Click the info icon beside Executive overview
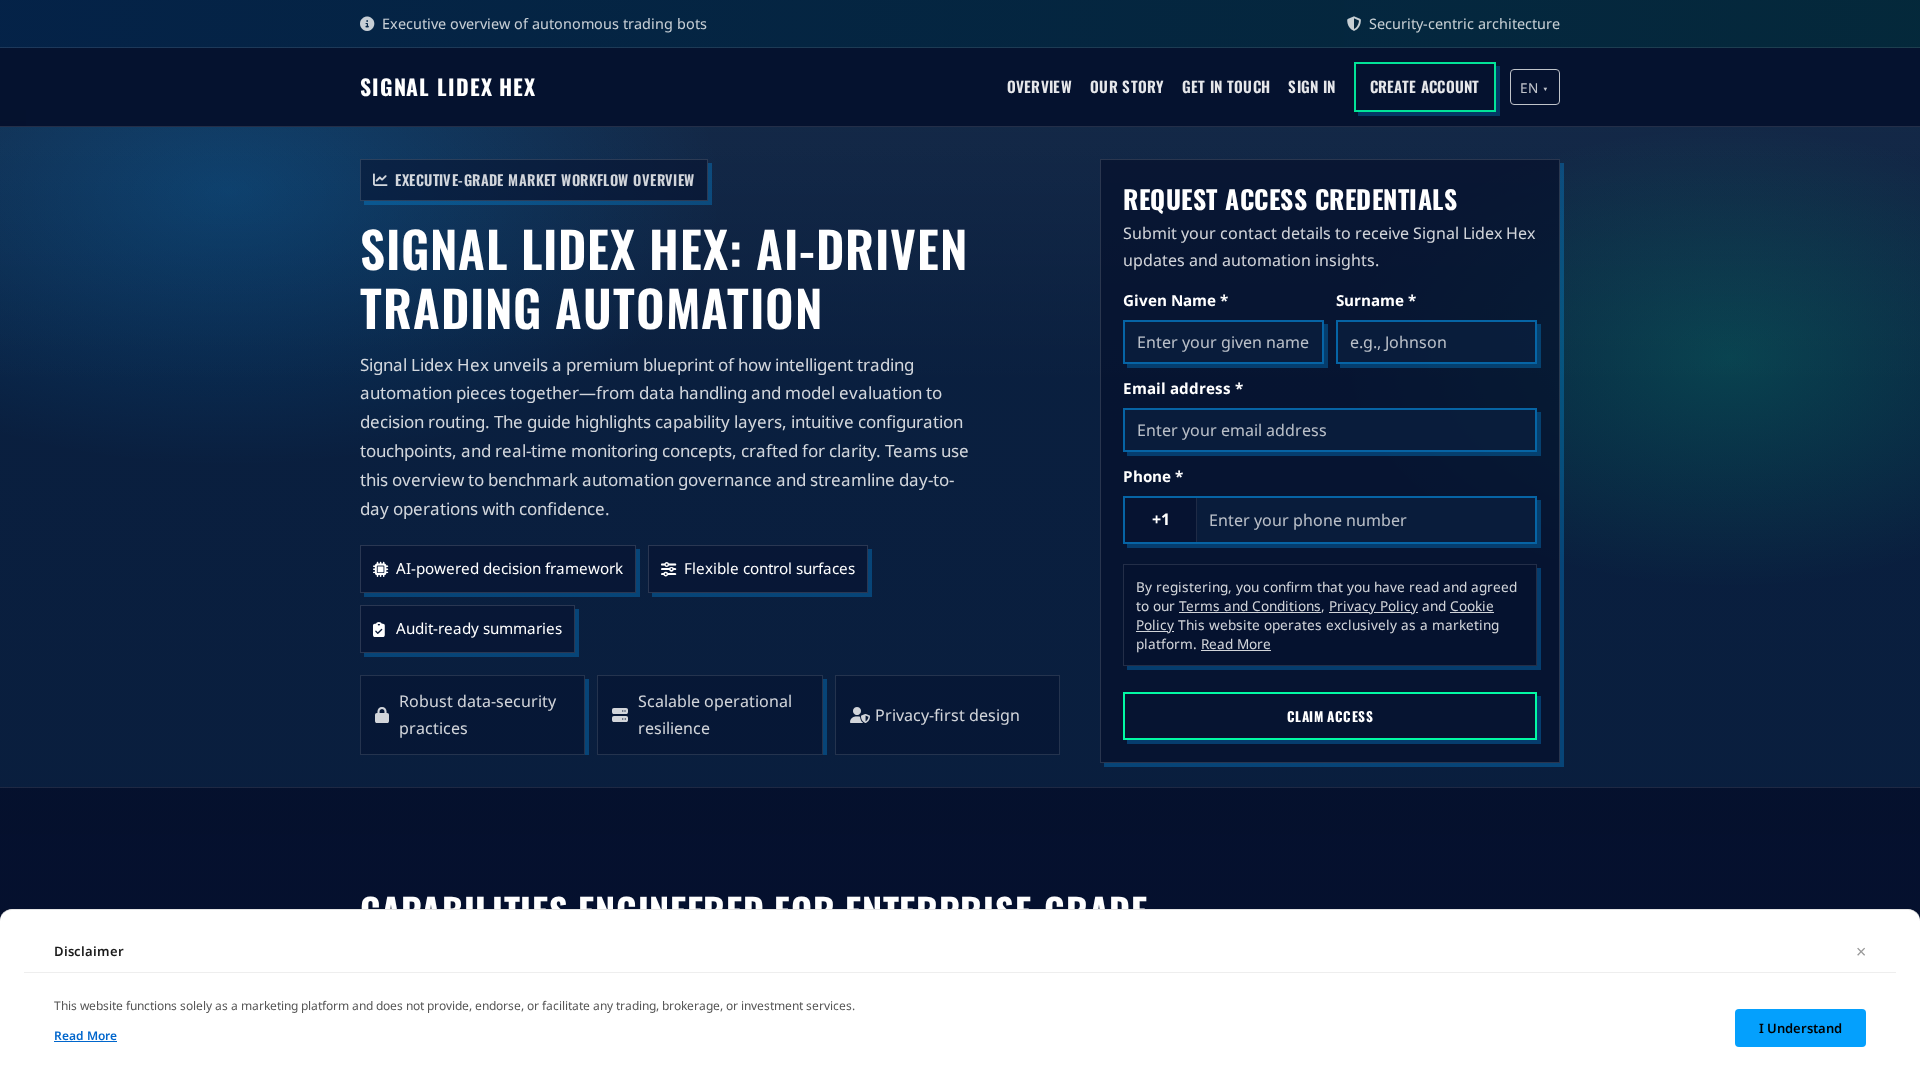Screen dimensions: 1920x1080 click(x=367, y=24)
